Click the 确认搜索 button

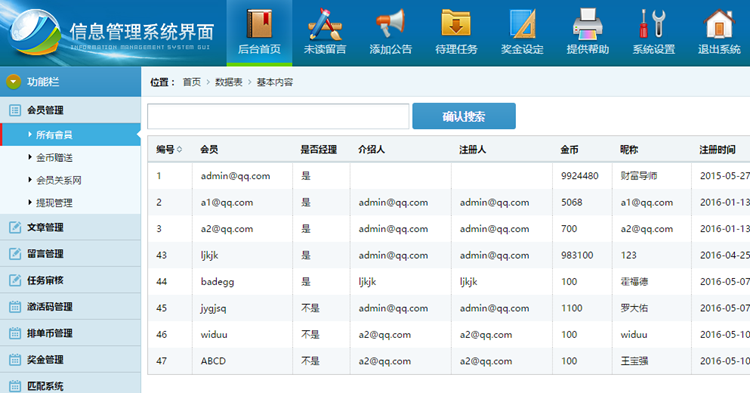[x=464, y=116]
